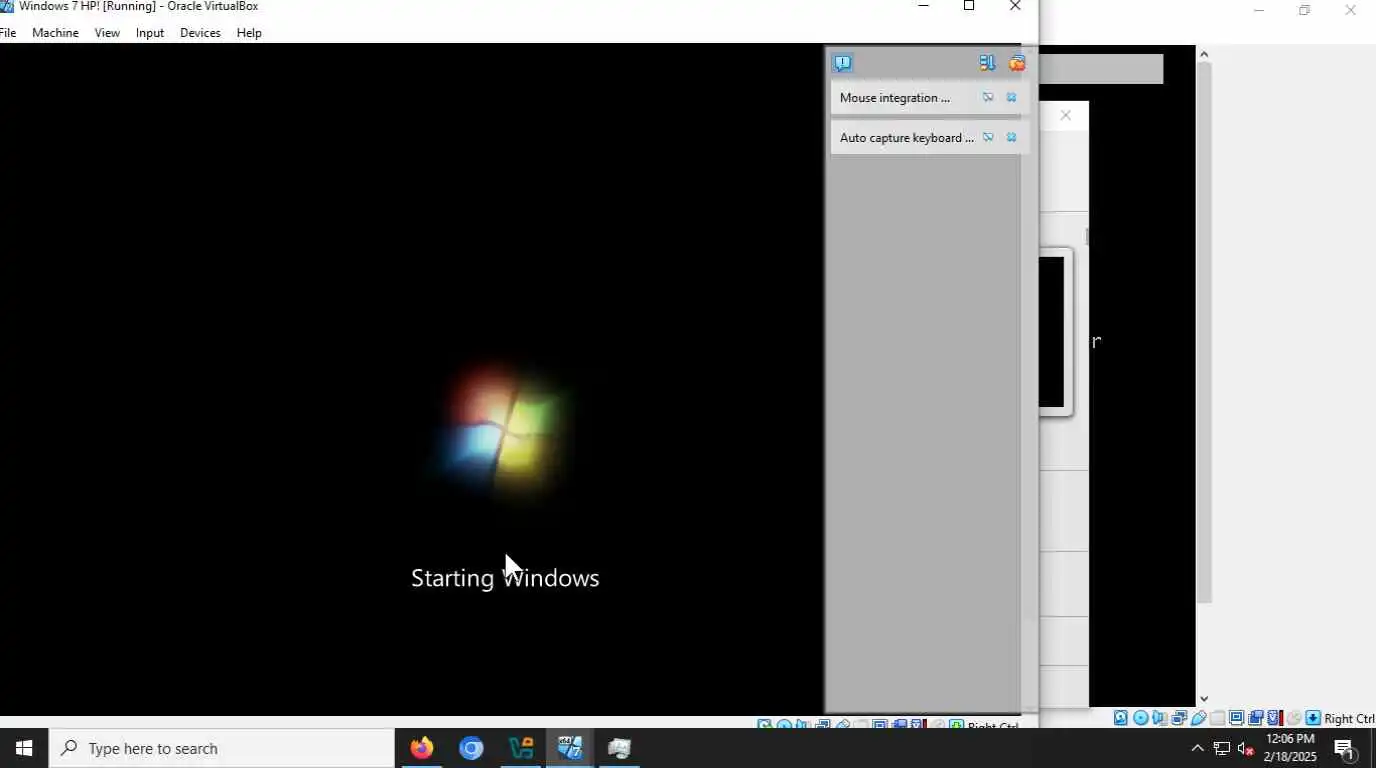Screen dimensions: 1376x768
Task: Click the taskbar search box
Action: click(222, 748)
